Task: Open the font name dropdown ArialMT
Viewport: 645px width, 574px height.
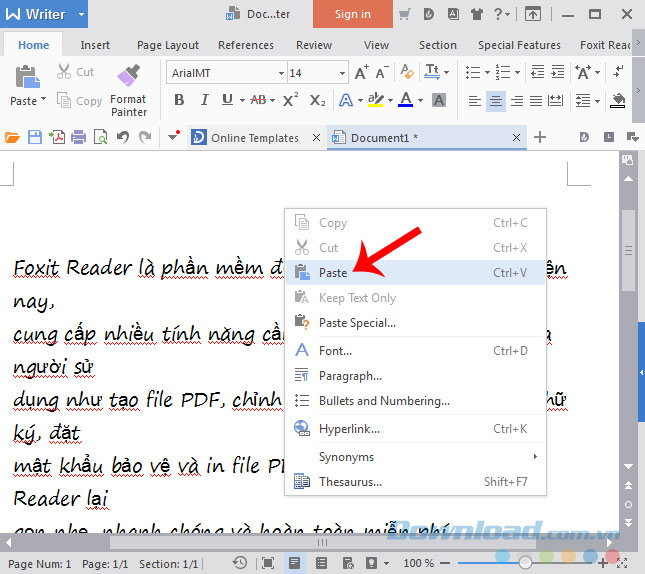Action: 281,73
